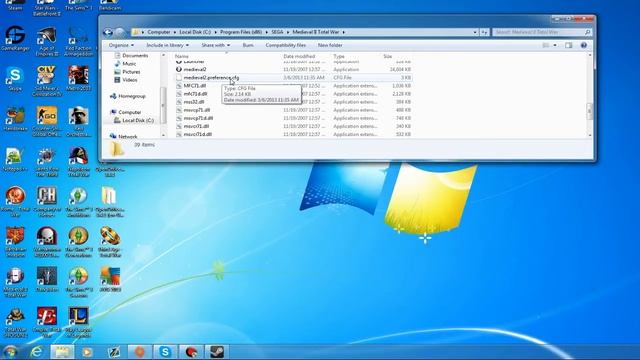Open the Organize dropdown menu
Image resolution: width=640 pixels, height=360 pixels.
coord(121,45)
